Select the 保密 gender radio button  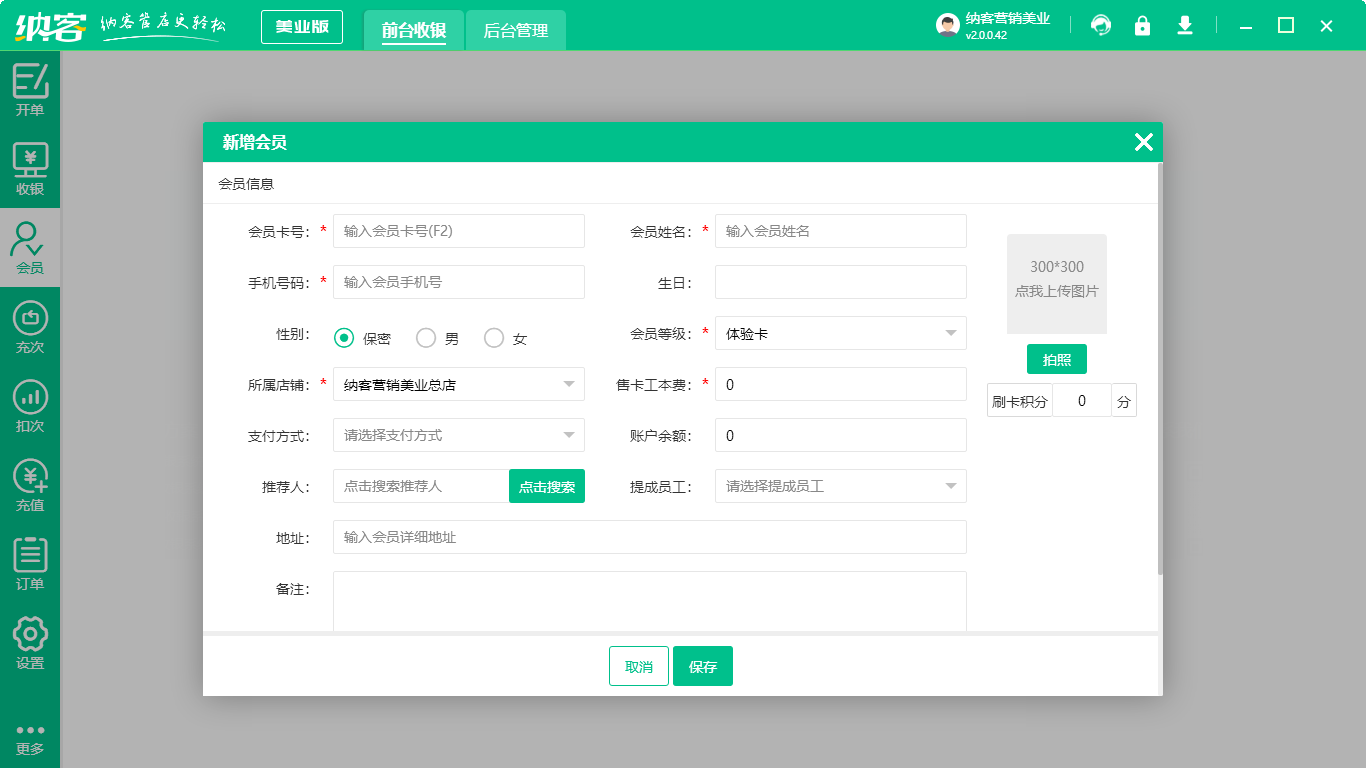click(342, 337)
